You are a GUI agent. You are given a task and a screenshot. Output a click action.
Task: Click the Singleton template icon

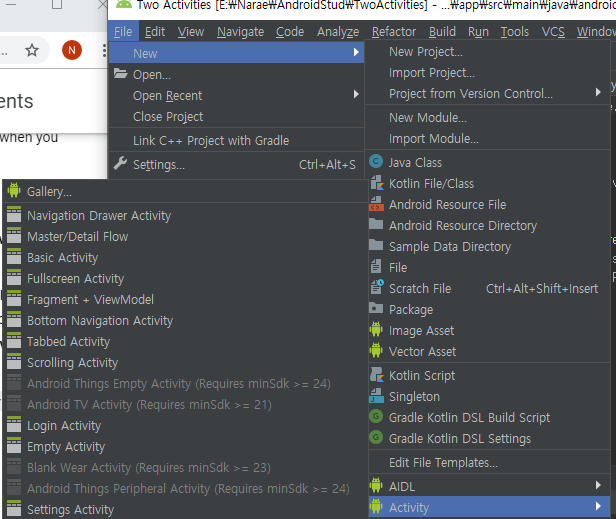[x=376, y=396]
